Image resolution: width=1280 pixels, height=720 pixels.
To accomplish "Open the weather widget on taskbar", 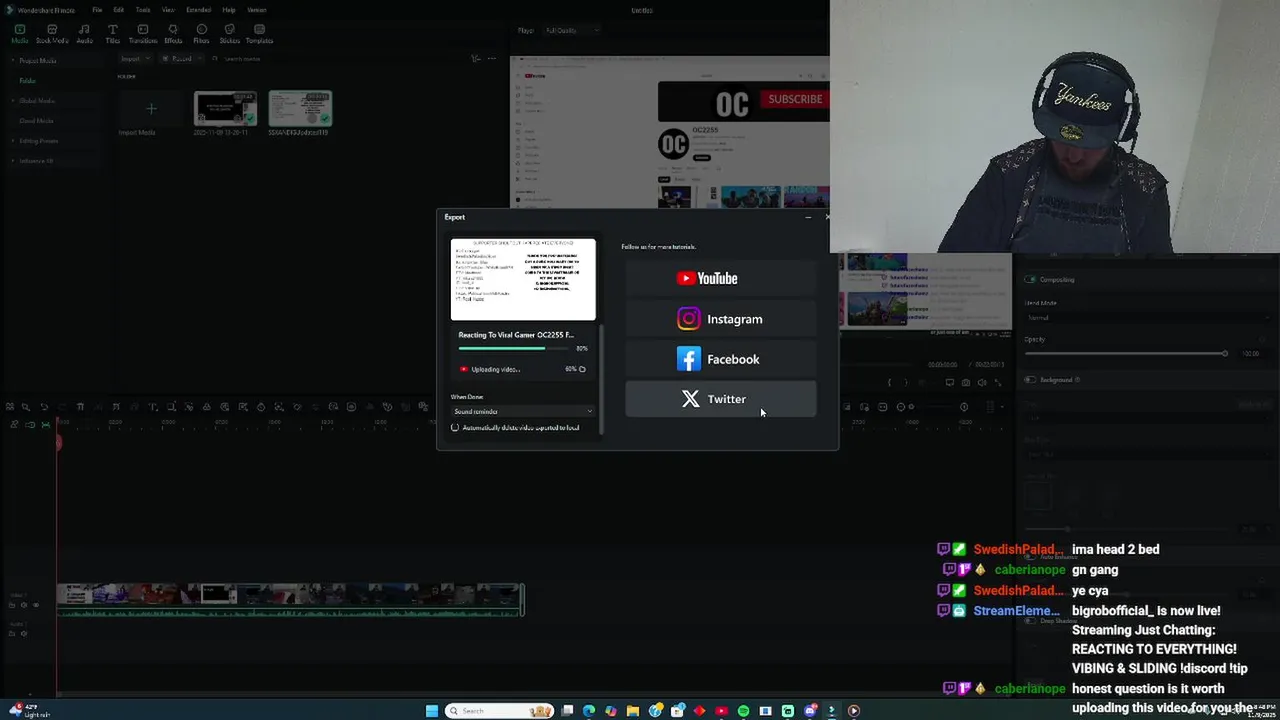I will tap(30, 711).
